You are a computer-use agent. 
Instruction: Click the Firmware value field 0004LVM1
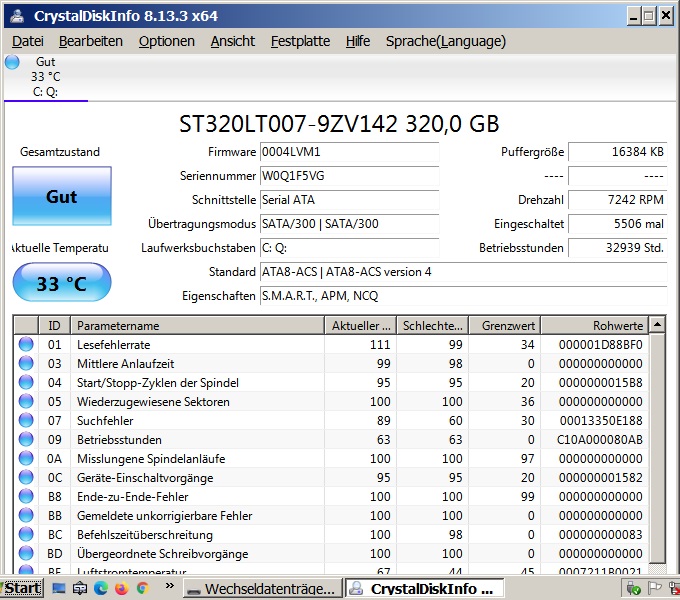(350, 152)
